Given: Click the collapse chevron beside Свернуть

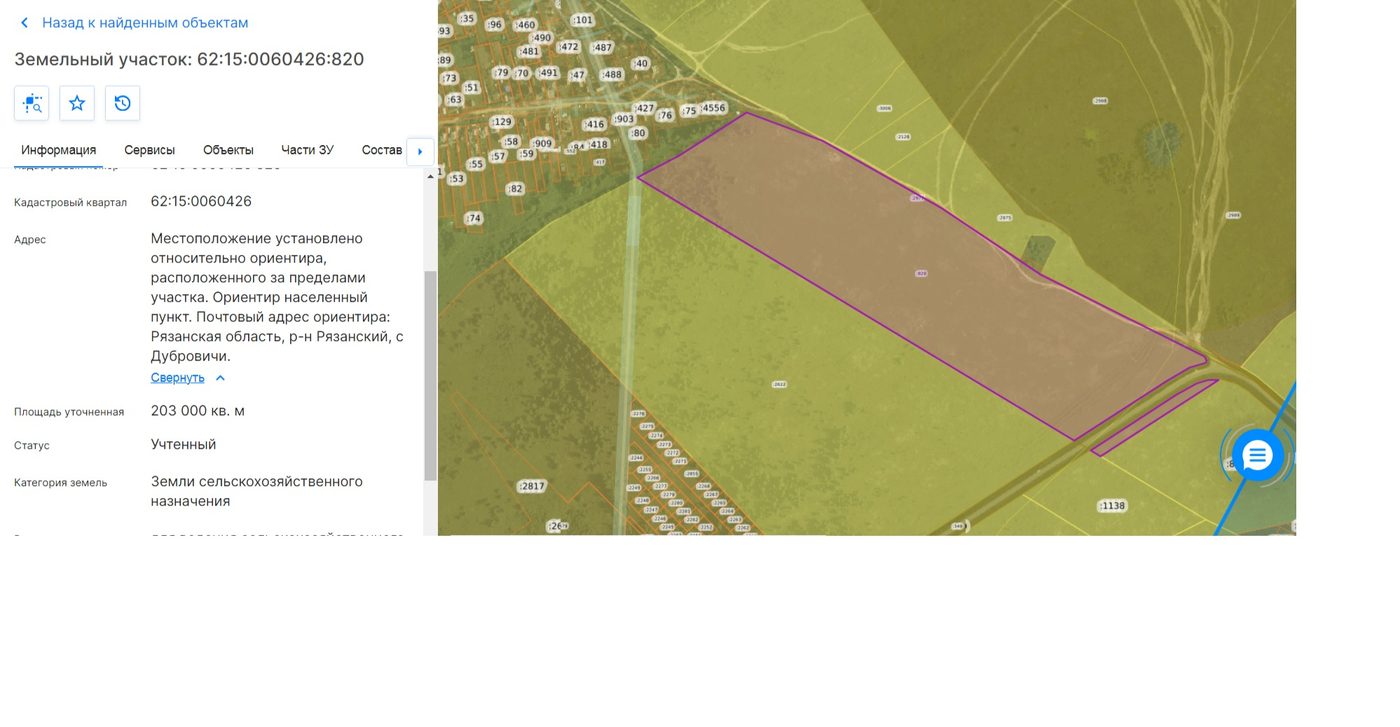Looking at the screenshot, I should 221,378.
